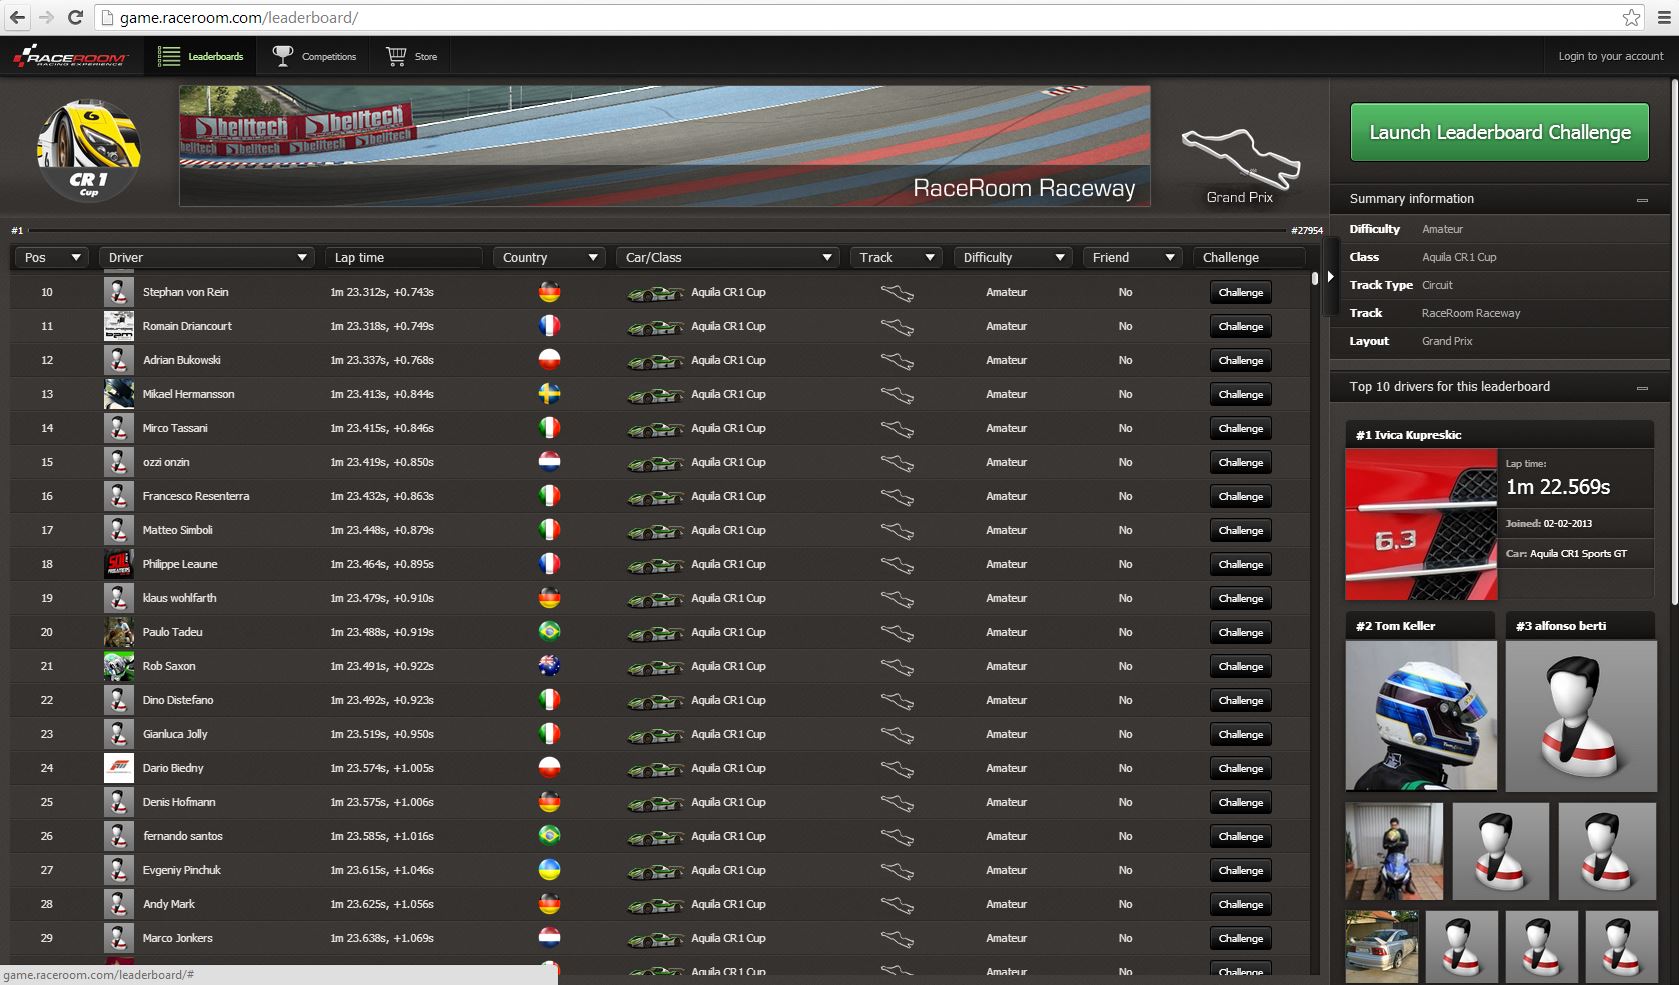This screenshot has width=1679, height=985.
Task: Click Swedish flag for Mikael Hermansson
Action: pos(549,394)
